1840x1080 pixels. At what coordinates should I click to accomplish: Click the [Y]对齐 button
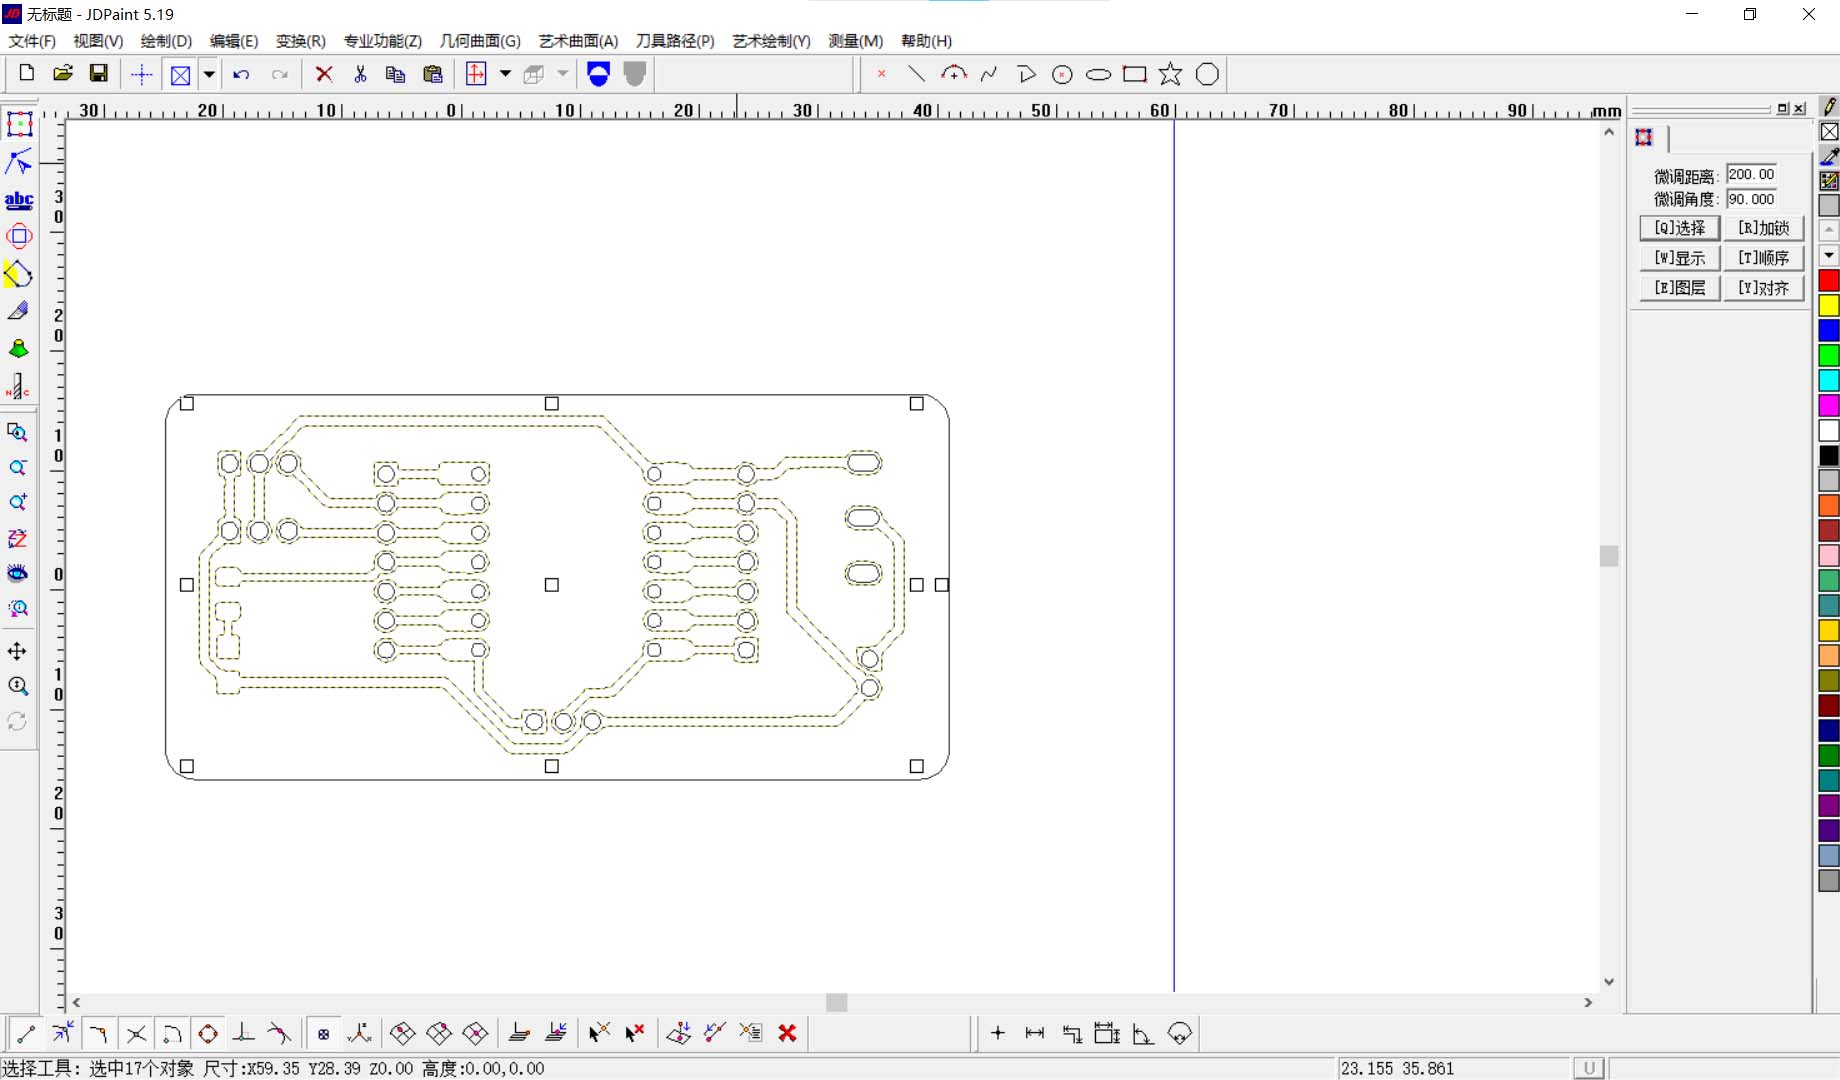(x=1763, y=288)
